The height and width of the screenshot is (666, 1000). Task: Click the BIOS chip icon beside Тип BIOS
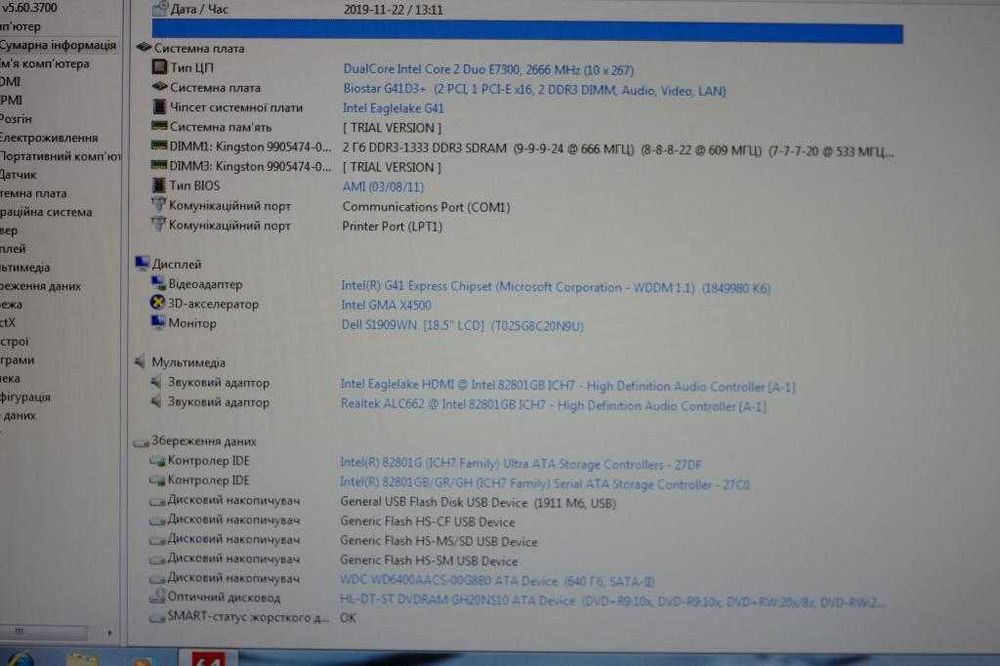(x=159, y=185)
